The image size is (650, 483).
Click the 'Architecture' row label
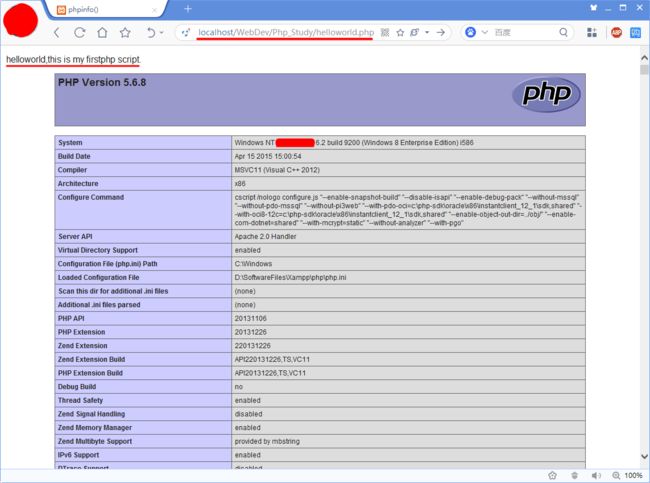coord(78,184)
